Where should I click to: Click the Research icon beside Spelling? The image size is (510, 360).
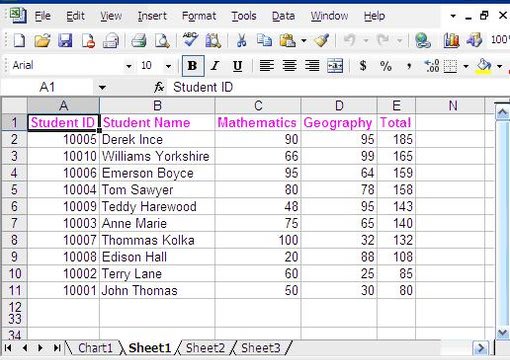coord(213,41)
